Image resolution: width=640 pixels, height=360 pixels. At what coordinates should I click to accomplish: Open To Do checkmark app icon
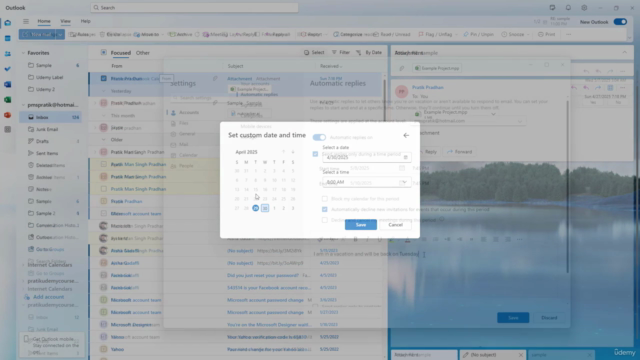(x=8, y=69)
